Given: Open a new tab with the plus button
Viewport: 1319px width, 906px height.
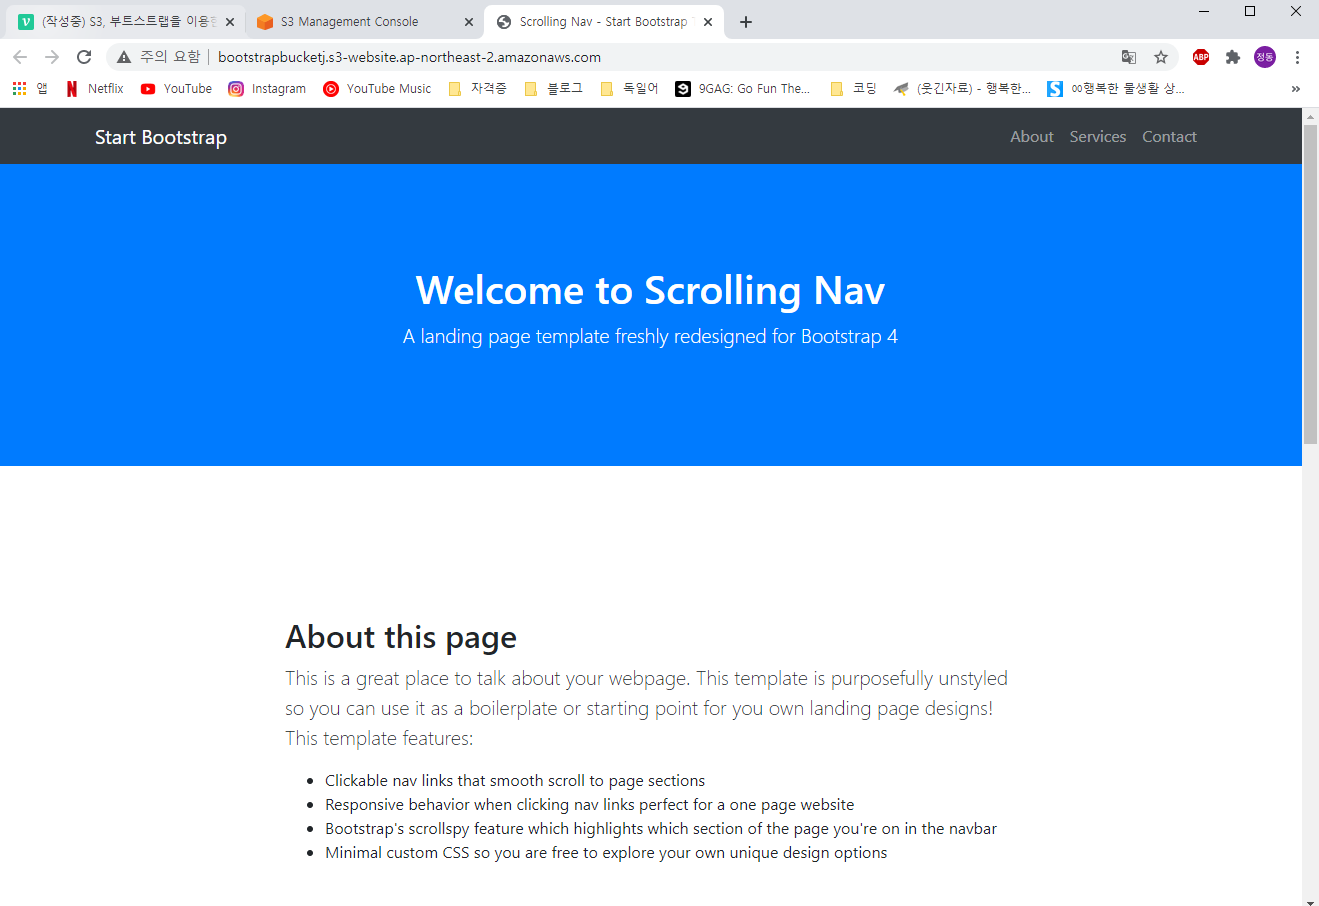Looking at the screenshot, I should click(746, 22).
